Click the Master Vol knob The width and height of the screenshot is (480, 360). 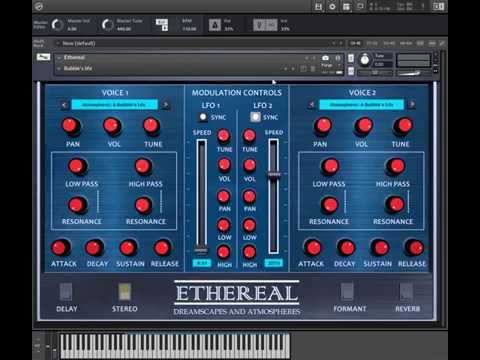pyautogui.click(x=57, y=25)
